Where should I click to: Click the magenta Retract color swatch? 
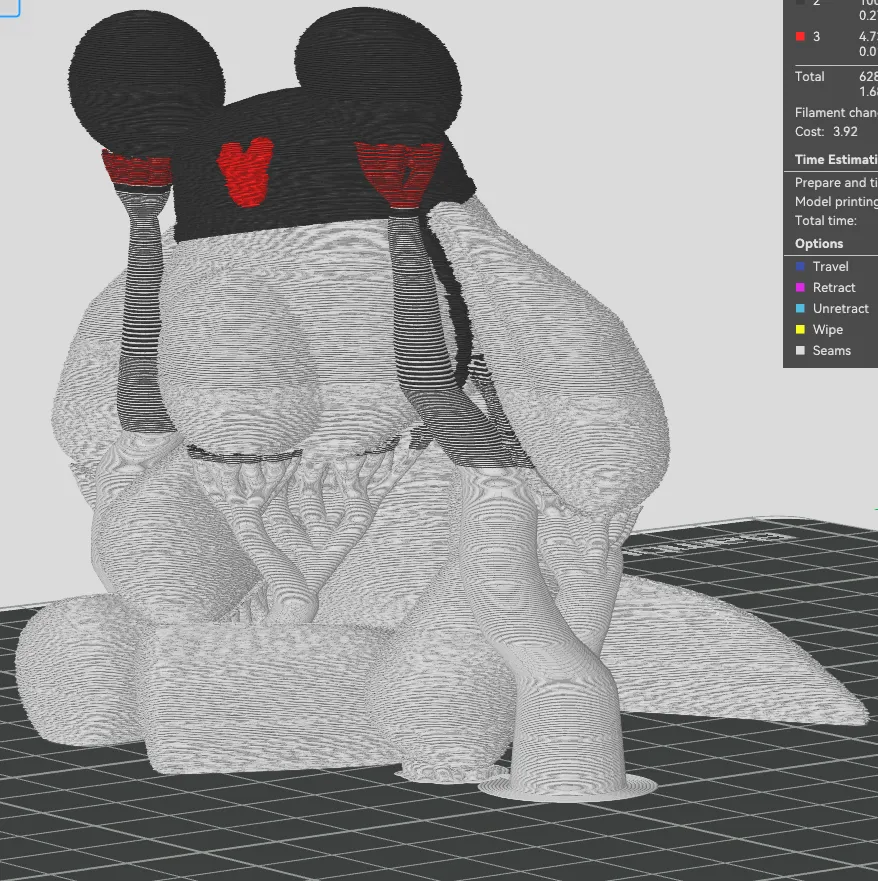[800, 287]
